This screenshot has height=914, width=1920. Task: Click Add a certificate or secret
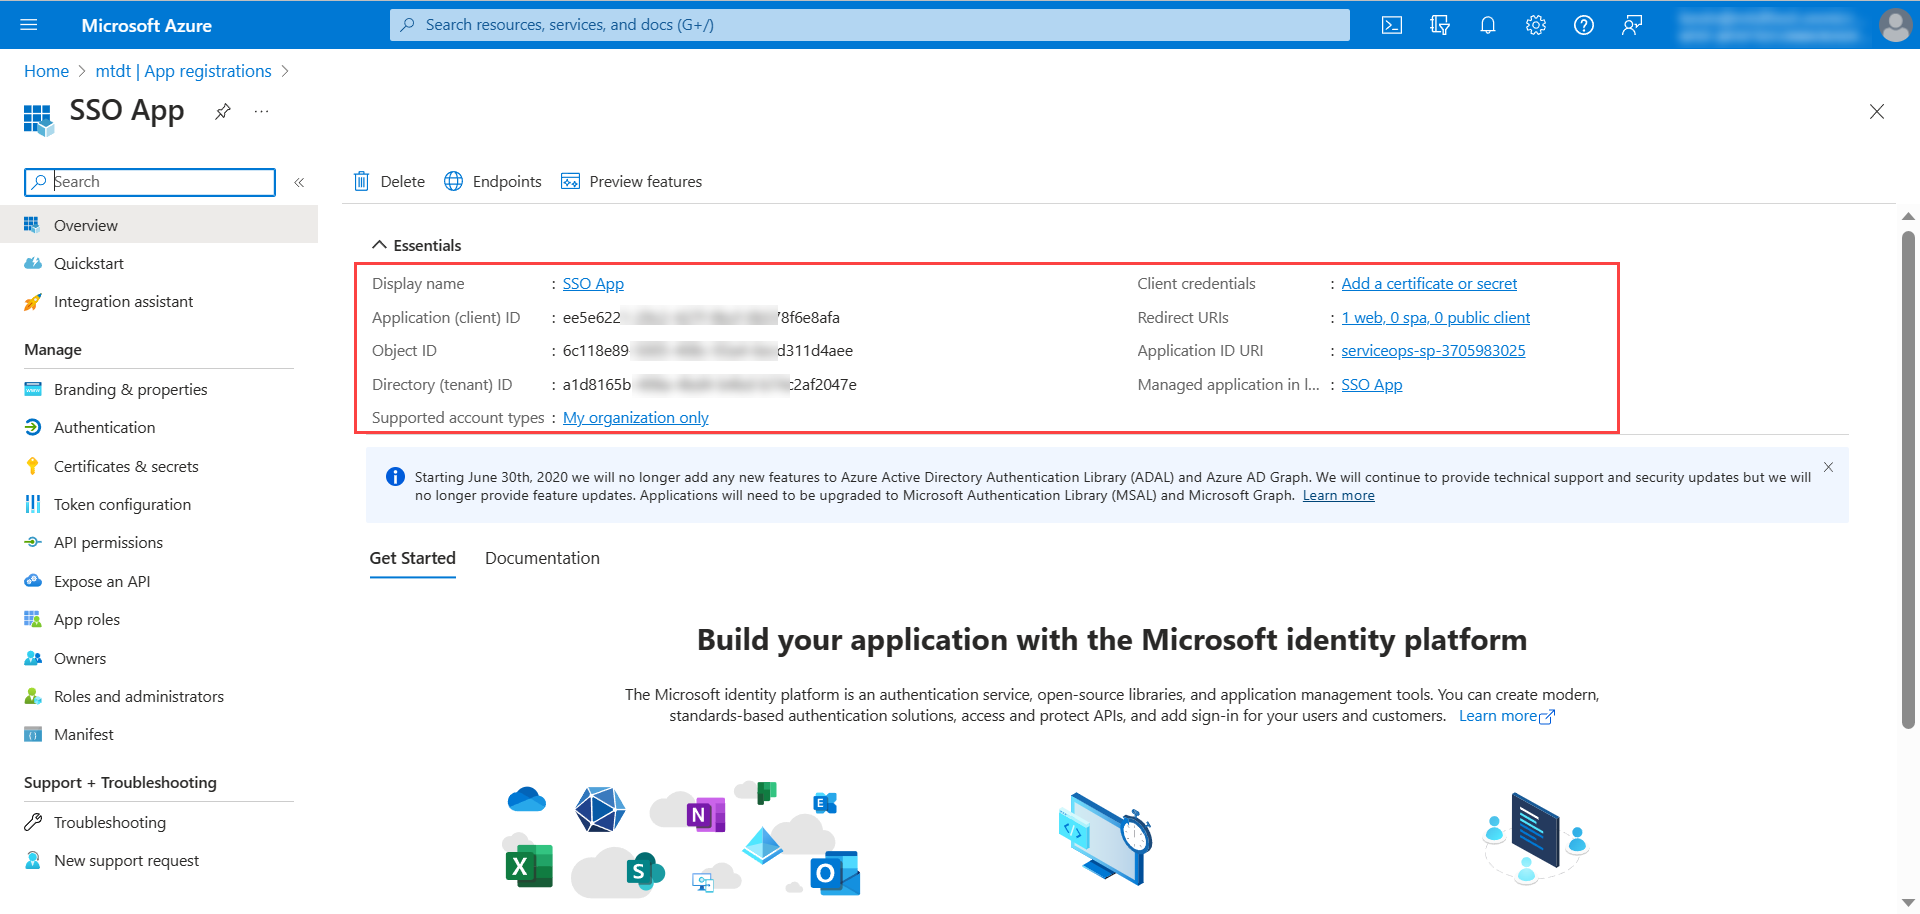tap(1428, 283)
